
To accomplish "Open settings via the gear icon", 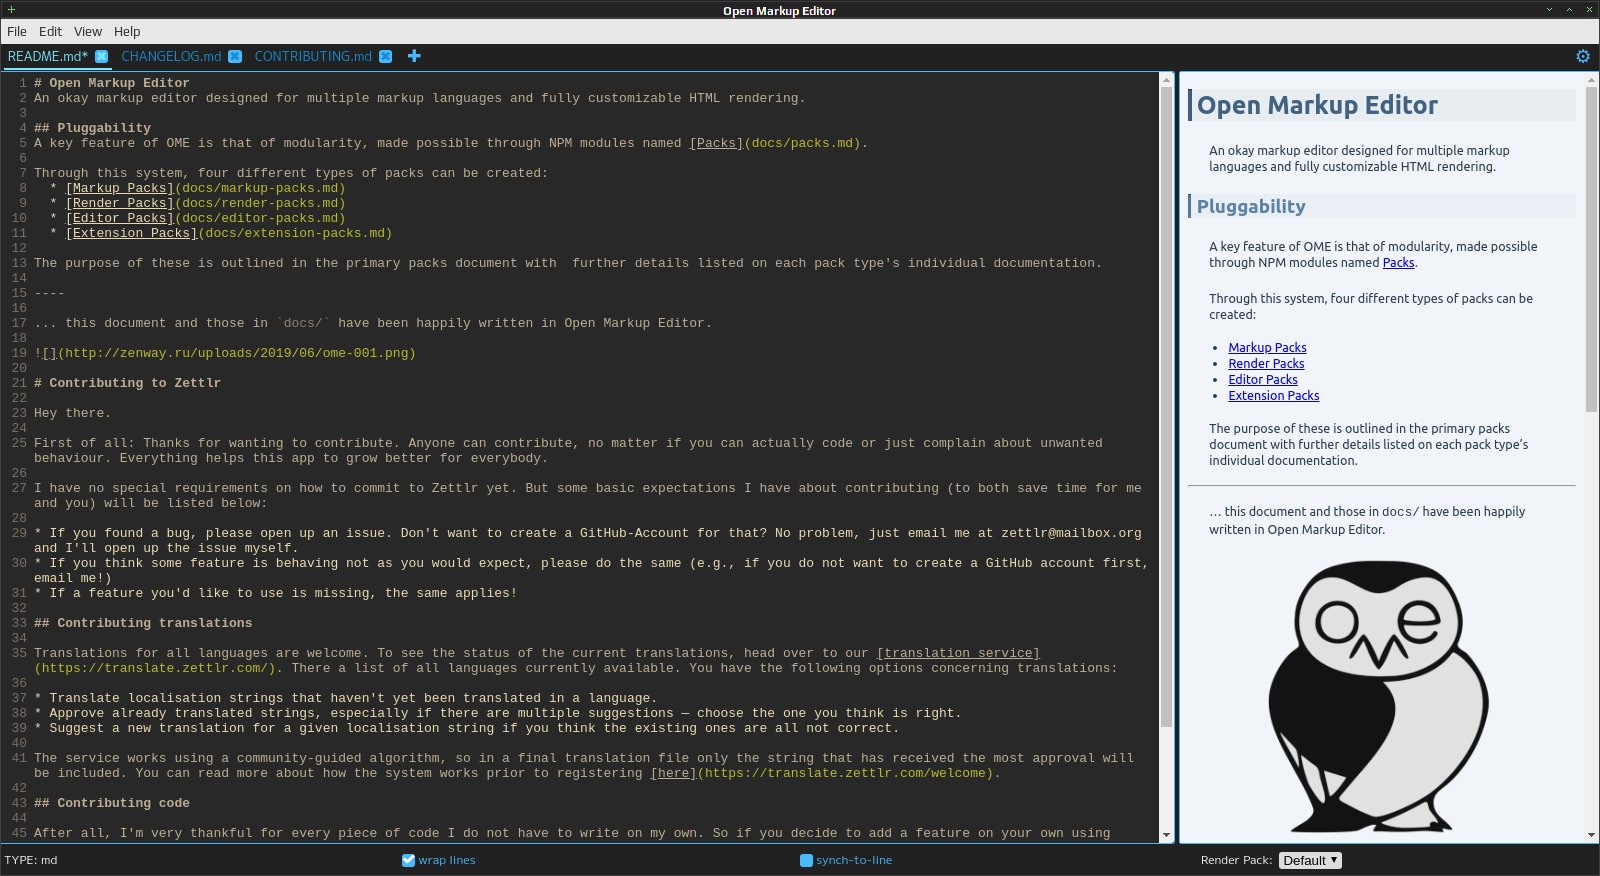I will tap(1583, 56).
